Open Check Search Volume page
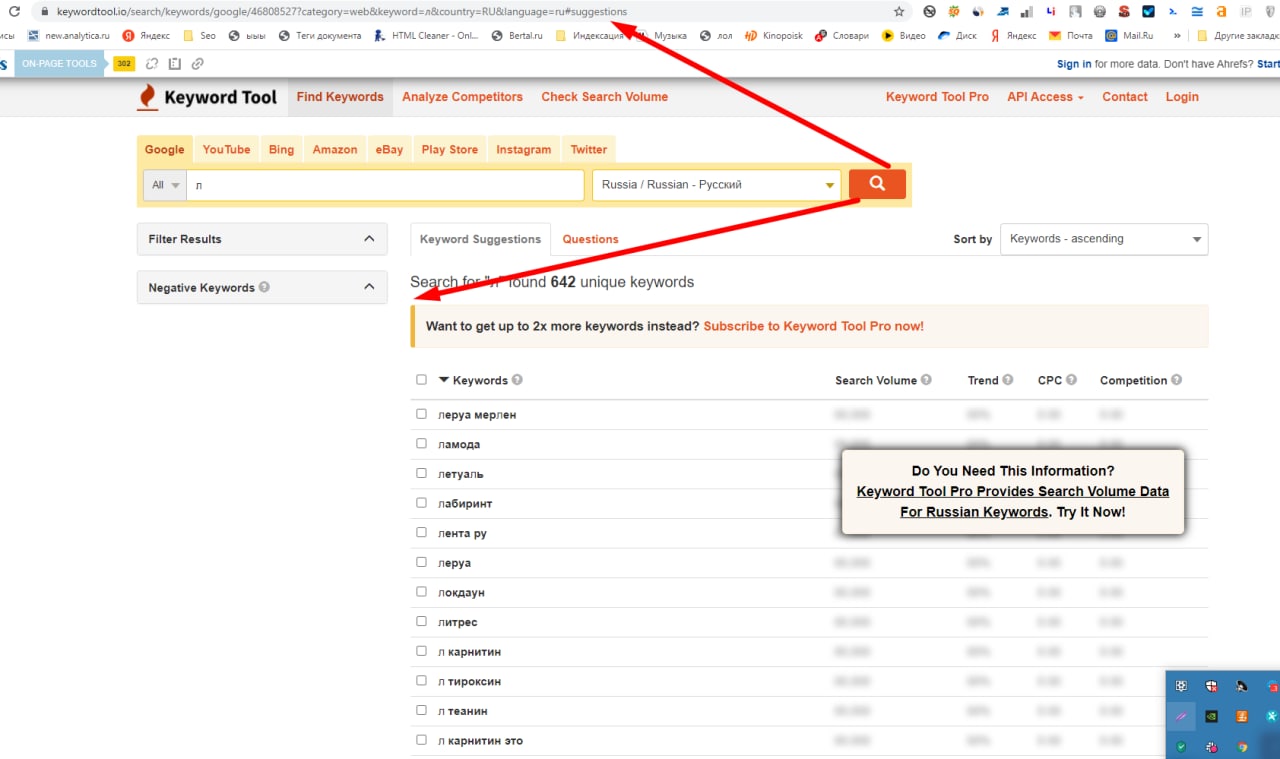The height and width of the screenshot is (759, 1280). [x=604, y=97]
